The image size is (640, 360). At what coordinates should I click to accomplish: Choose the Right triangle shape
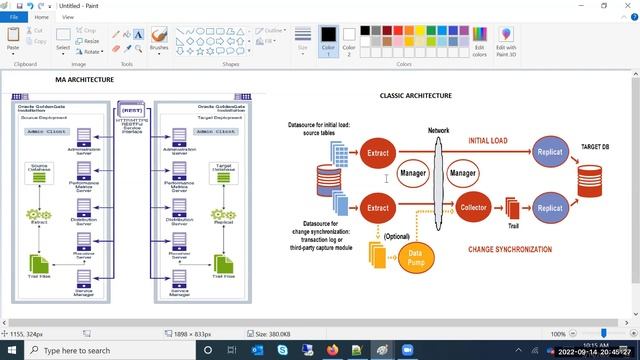(x=180, y=41)
